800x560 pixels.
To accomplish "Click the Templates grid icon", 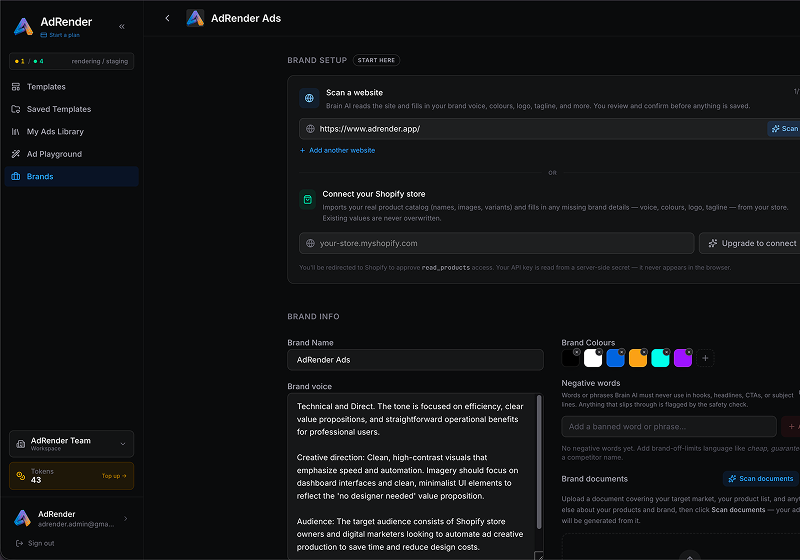I will [16, 87].
